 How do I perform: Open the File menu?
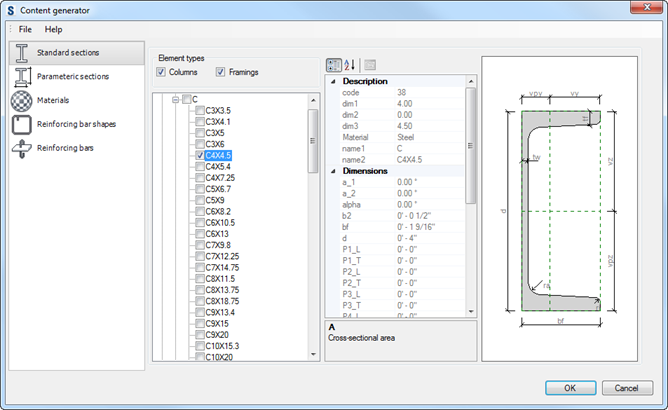tap(25, 29)
